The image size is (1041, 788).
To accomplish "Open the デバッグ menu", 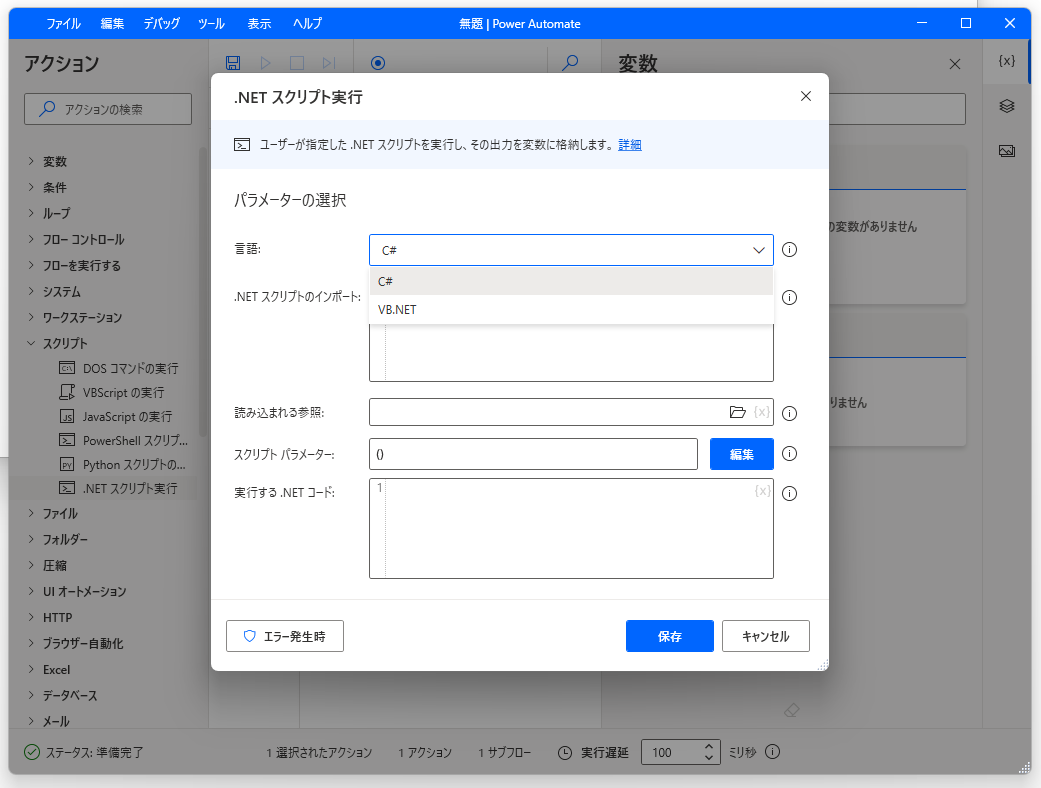I will (163, 23).
